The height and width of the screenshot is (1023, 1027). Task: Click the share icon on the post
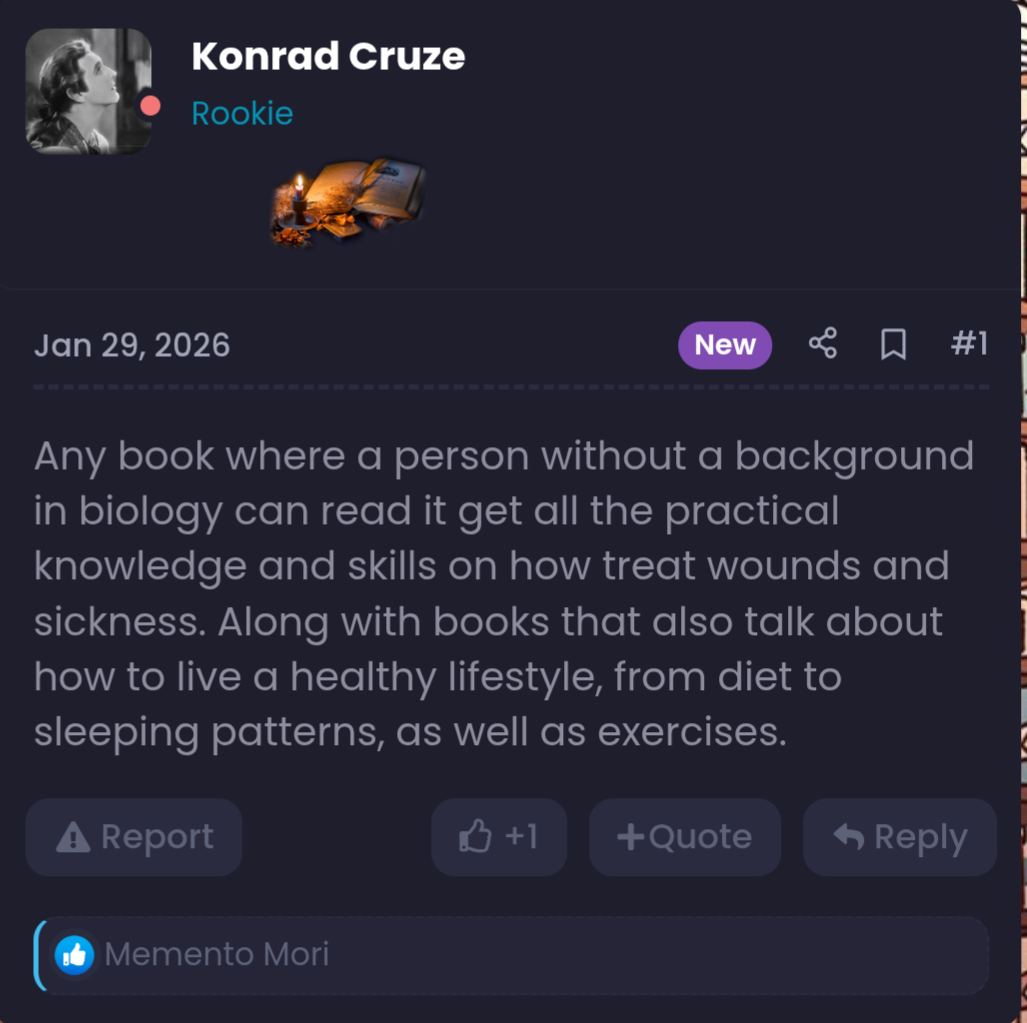coord(822,344)
